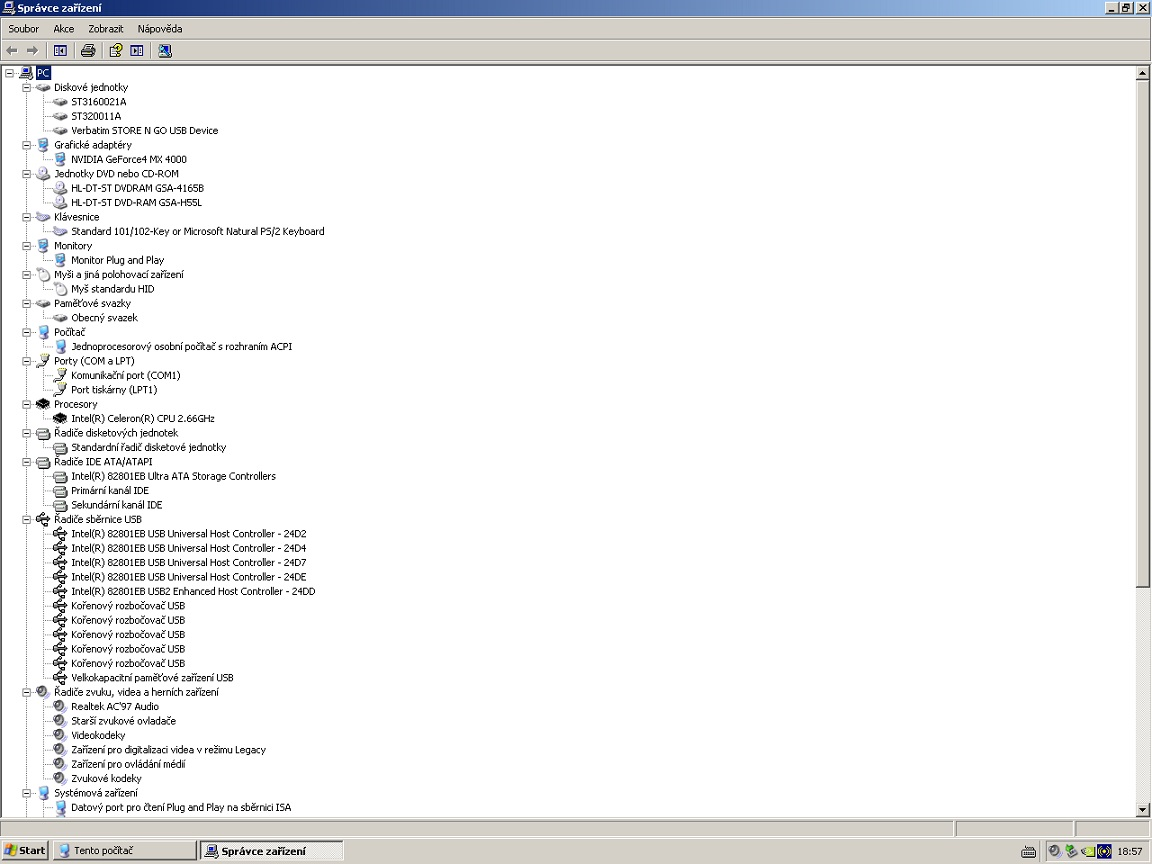Click the USB icon for Host Controller 24D2

[x=60, y=534]
